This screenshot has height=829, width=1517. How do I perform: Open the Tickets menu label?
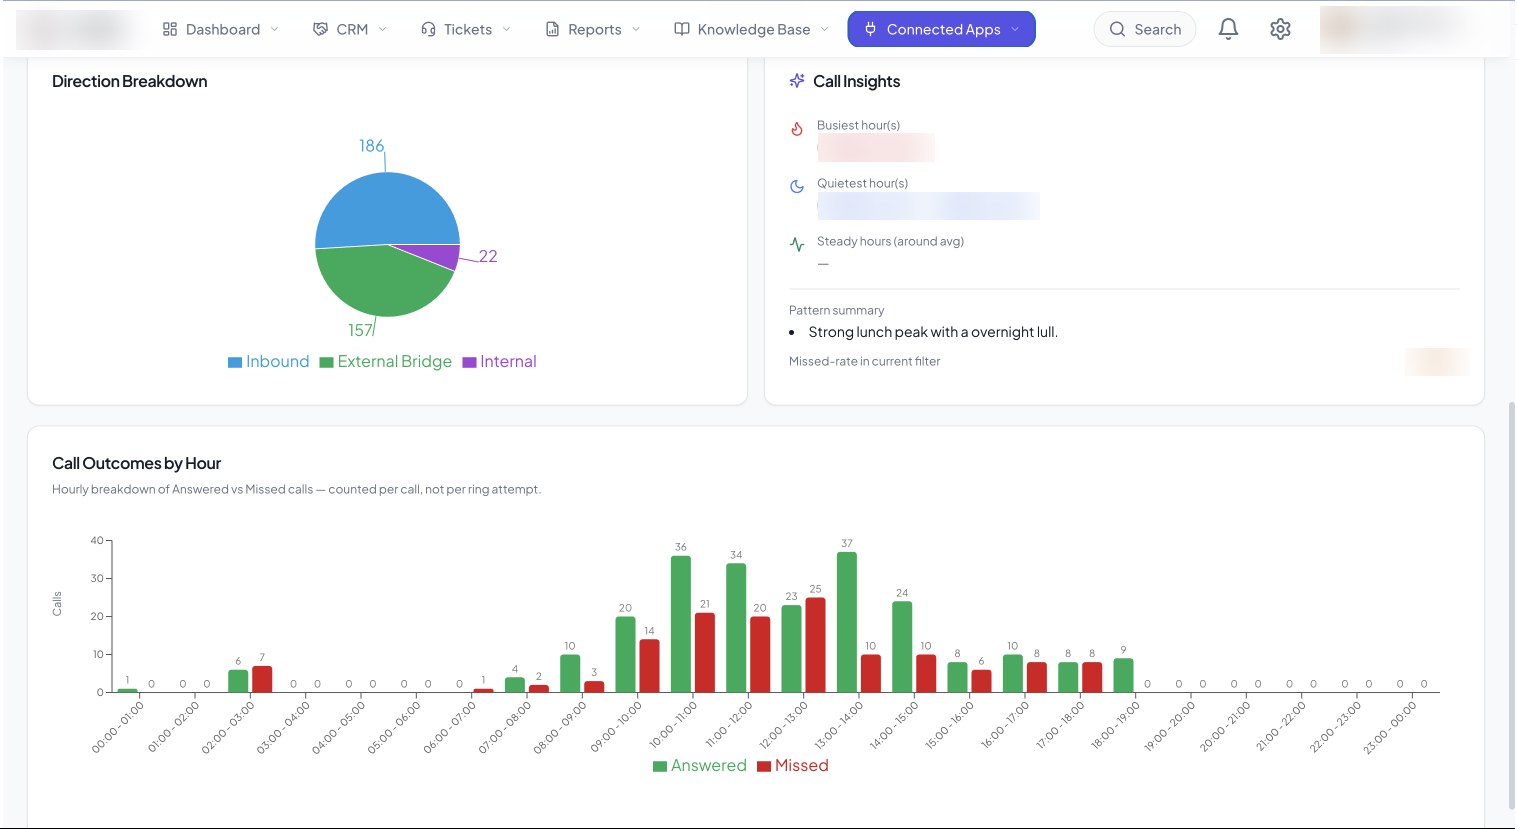pos(468,29)
